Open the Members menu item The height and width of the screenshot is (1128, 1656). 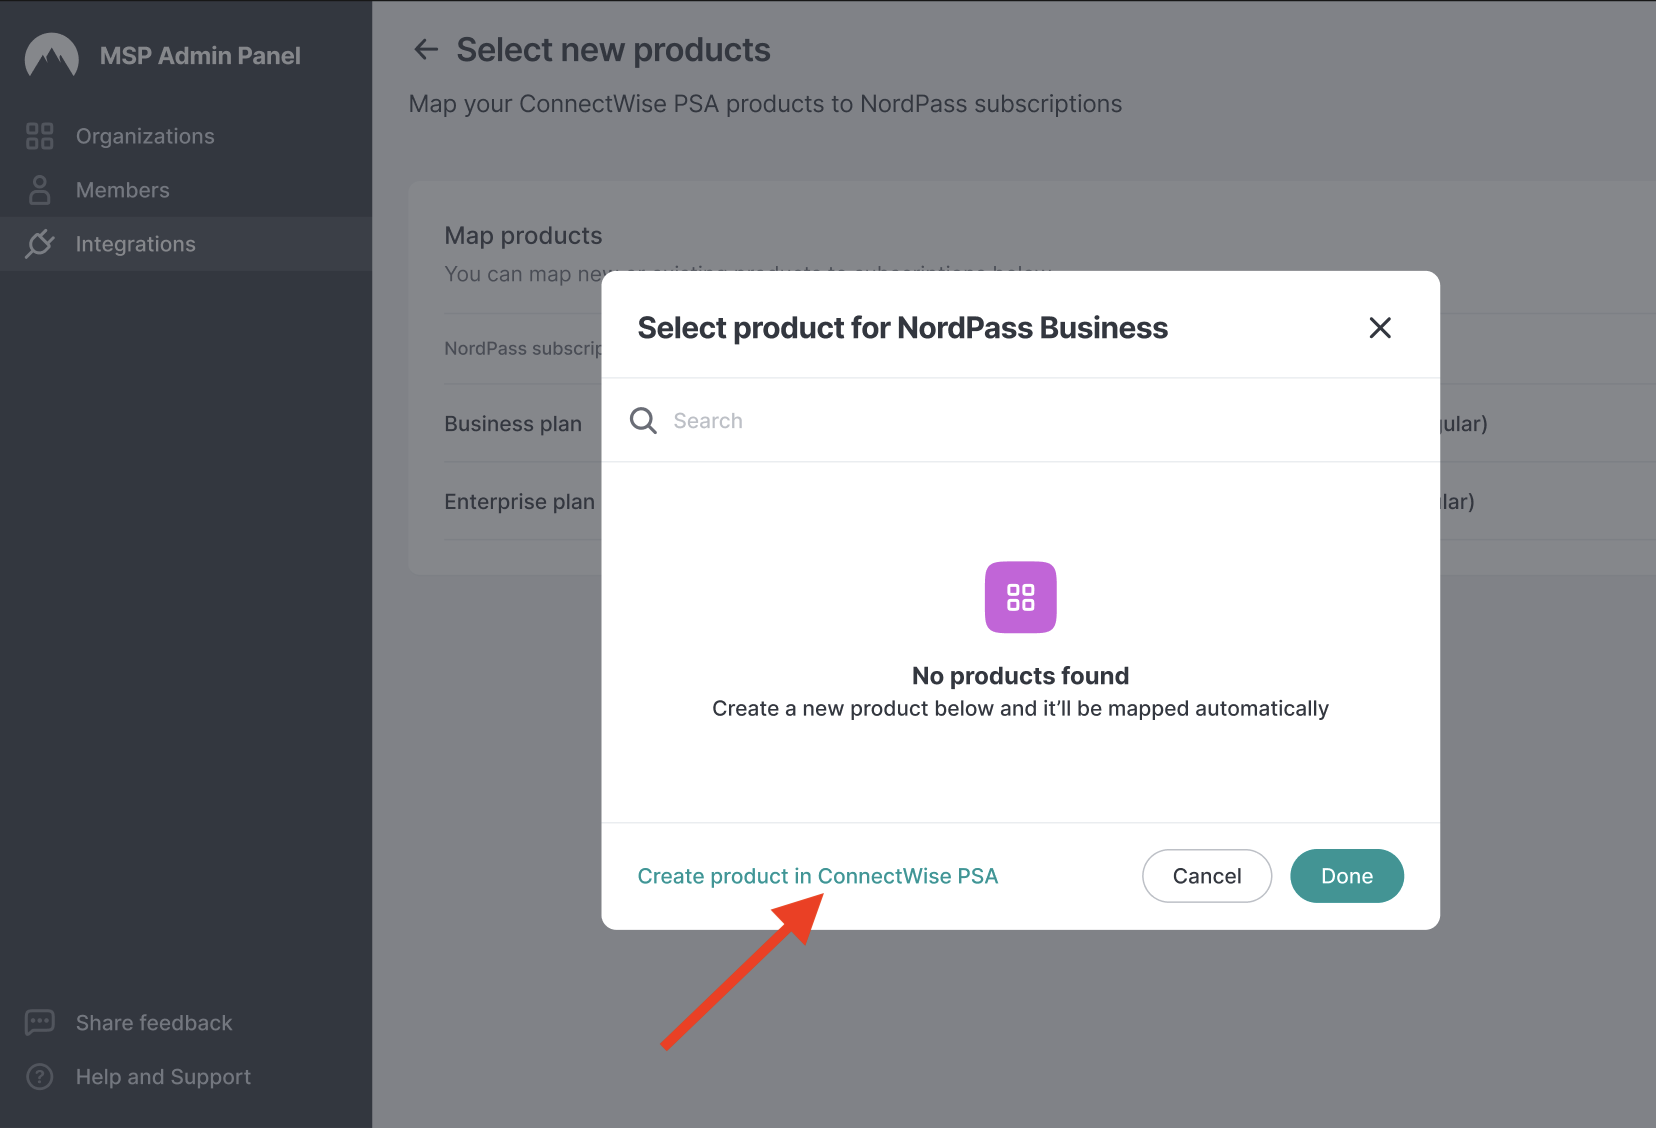click(186, 190)
